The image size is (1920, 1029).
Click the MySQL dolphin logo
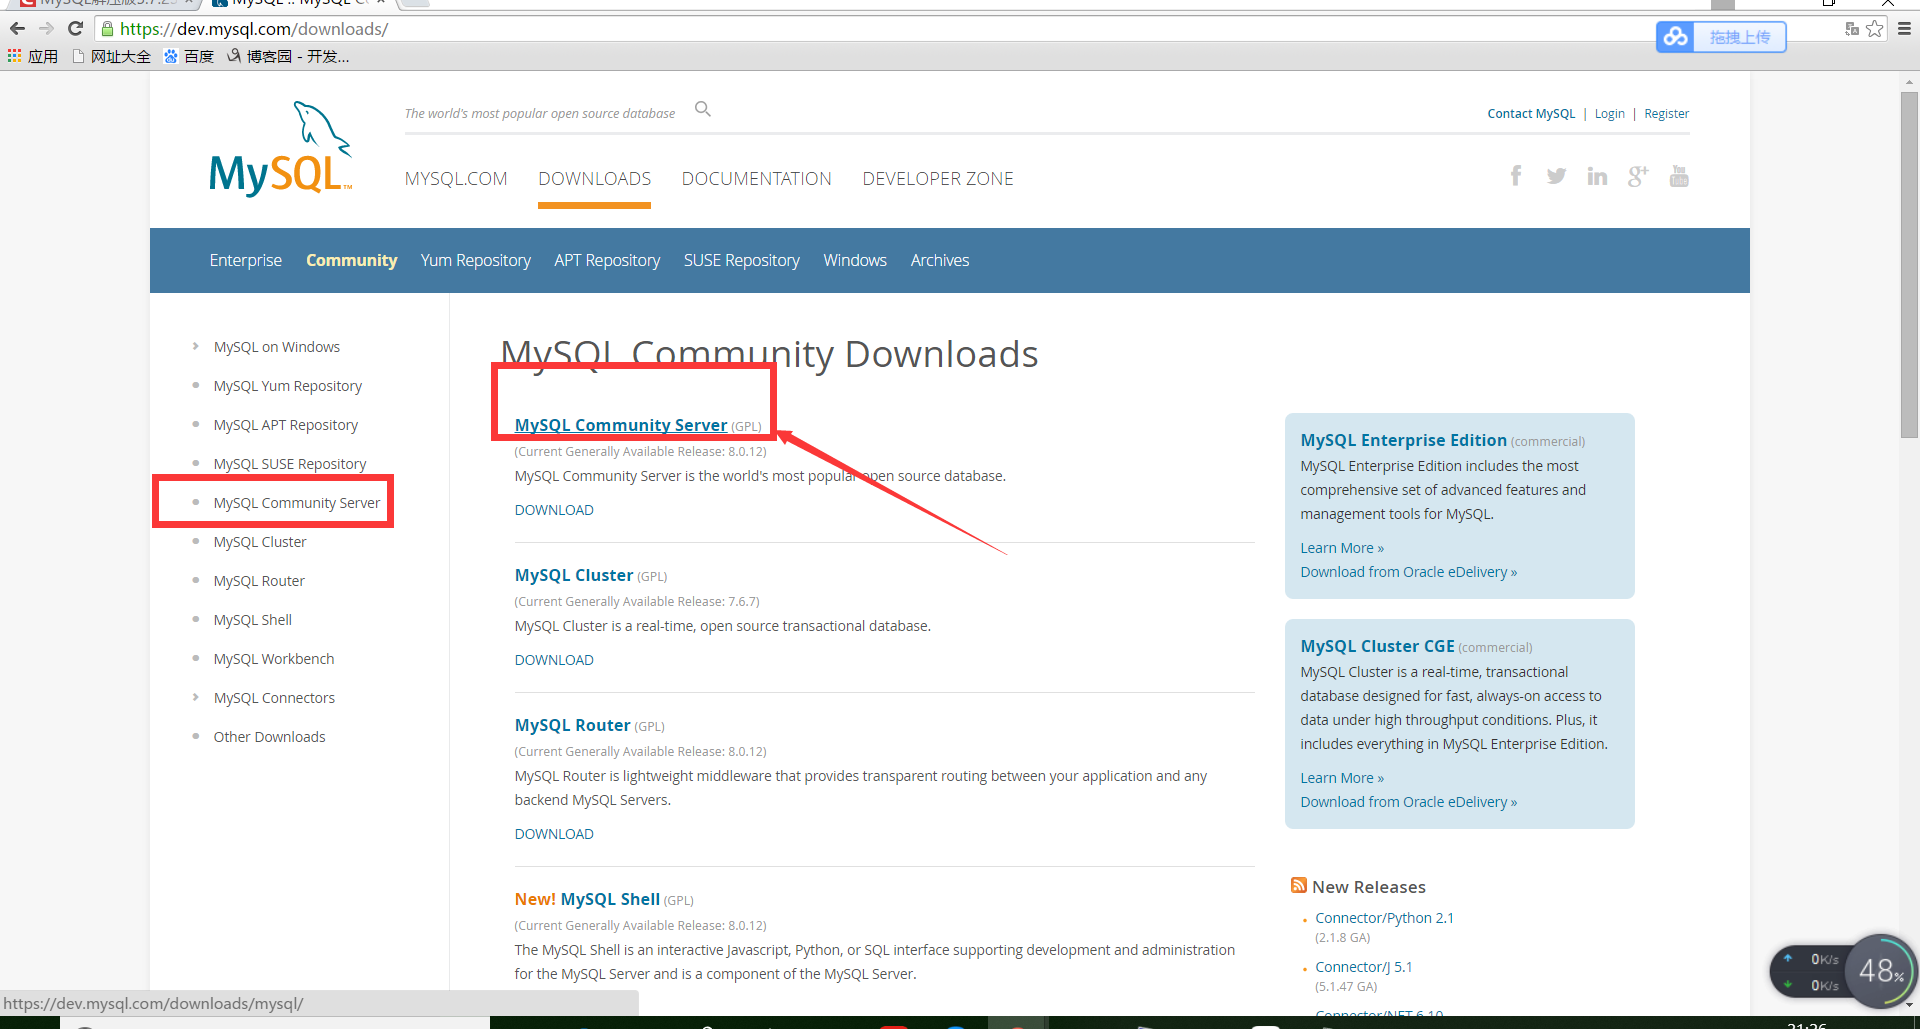coord(281,147)
